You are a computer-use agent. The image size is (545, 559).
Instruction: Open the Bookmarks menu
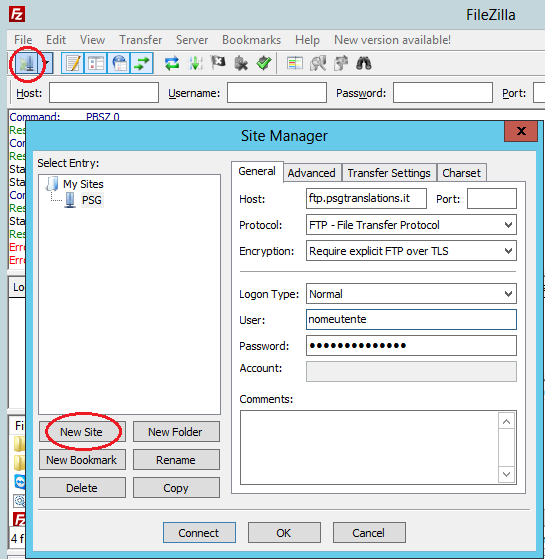pyautogui.click(x=251, y=40)
